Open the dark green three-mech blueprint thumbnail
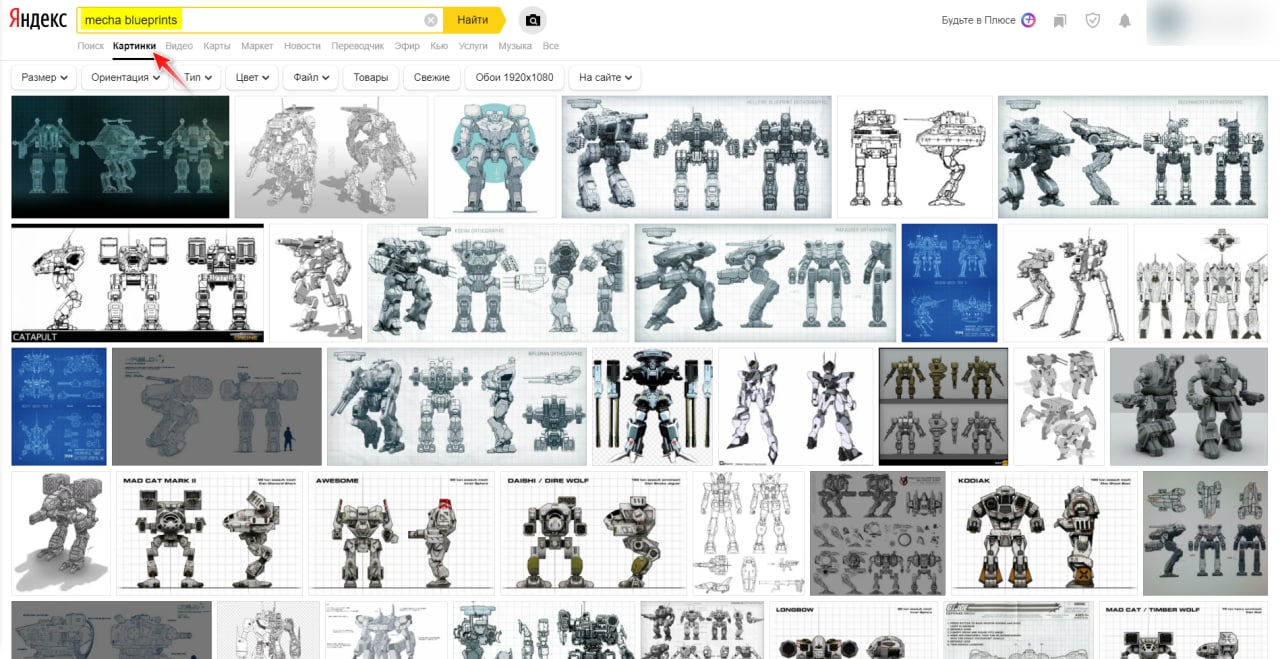The image size is (1280, 659). click(120, 157)
